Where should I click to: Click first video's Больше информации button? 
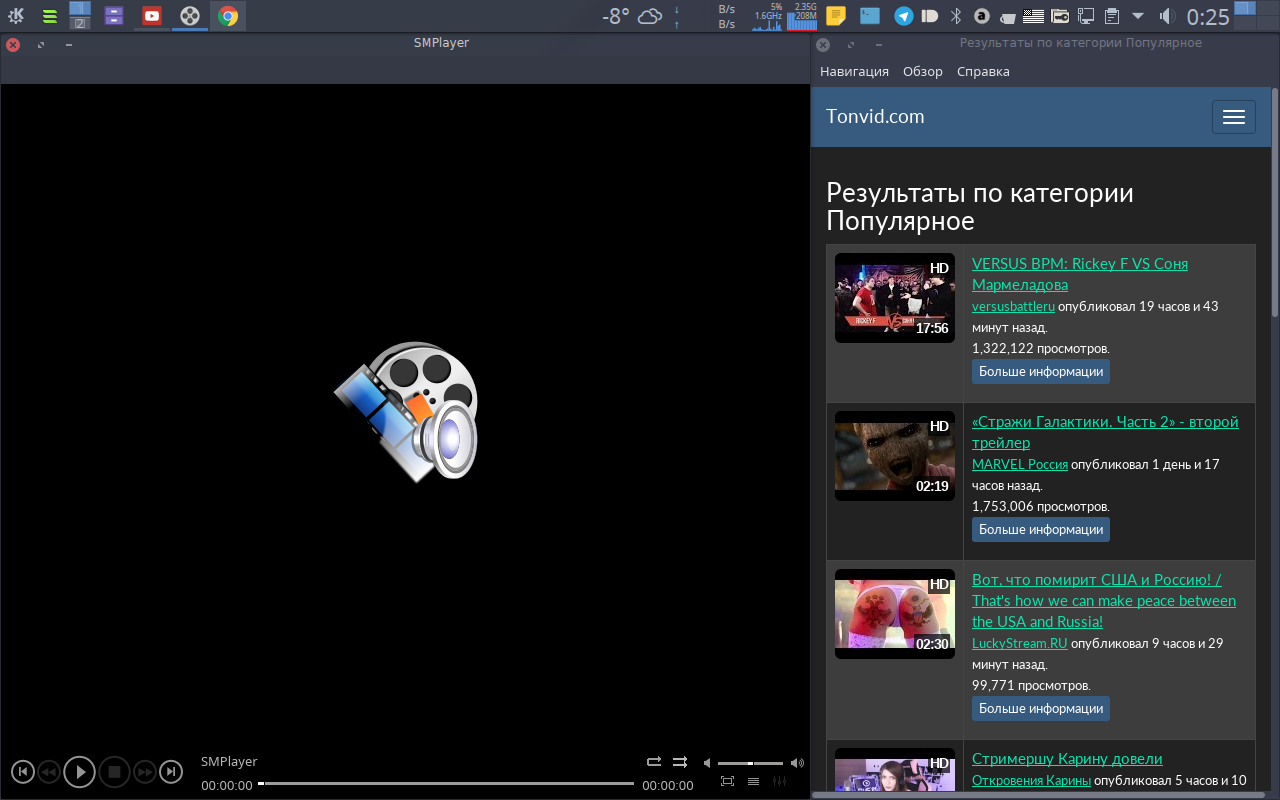(1040, 371)
